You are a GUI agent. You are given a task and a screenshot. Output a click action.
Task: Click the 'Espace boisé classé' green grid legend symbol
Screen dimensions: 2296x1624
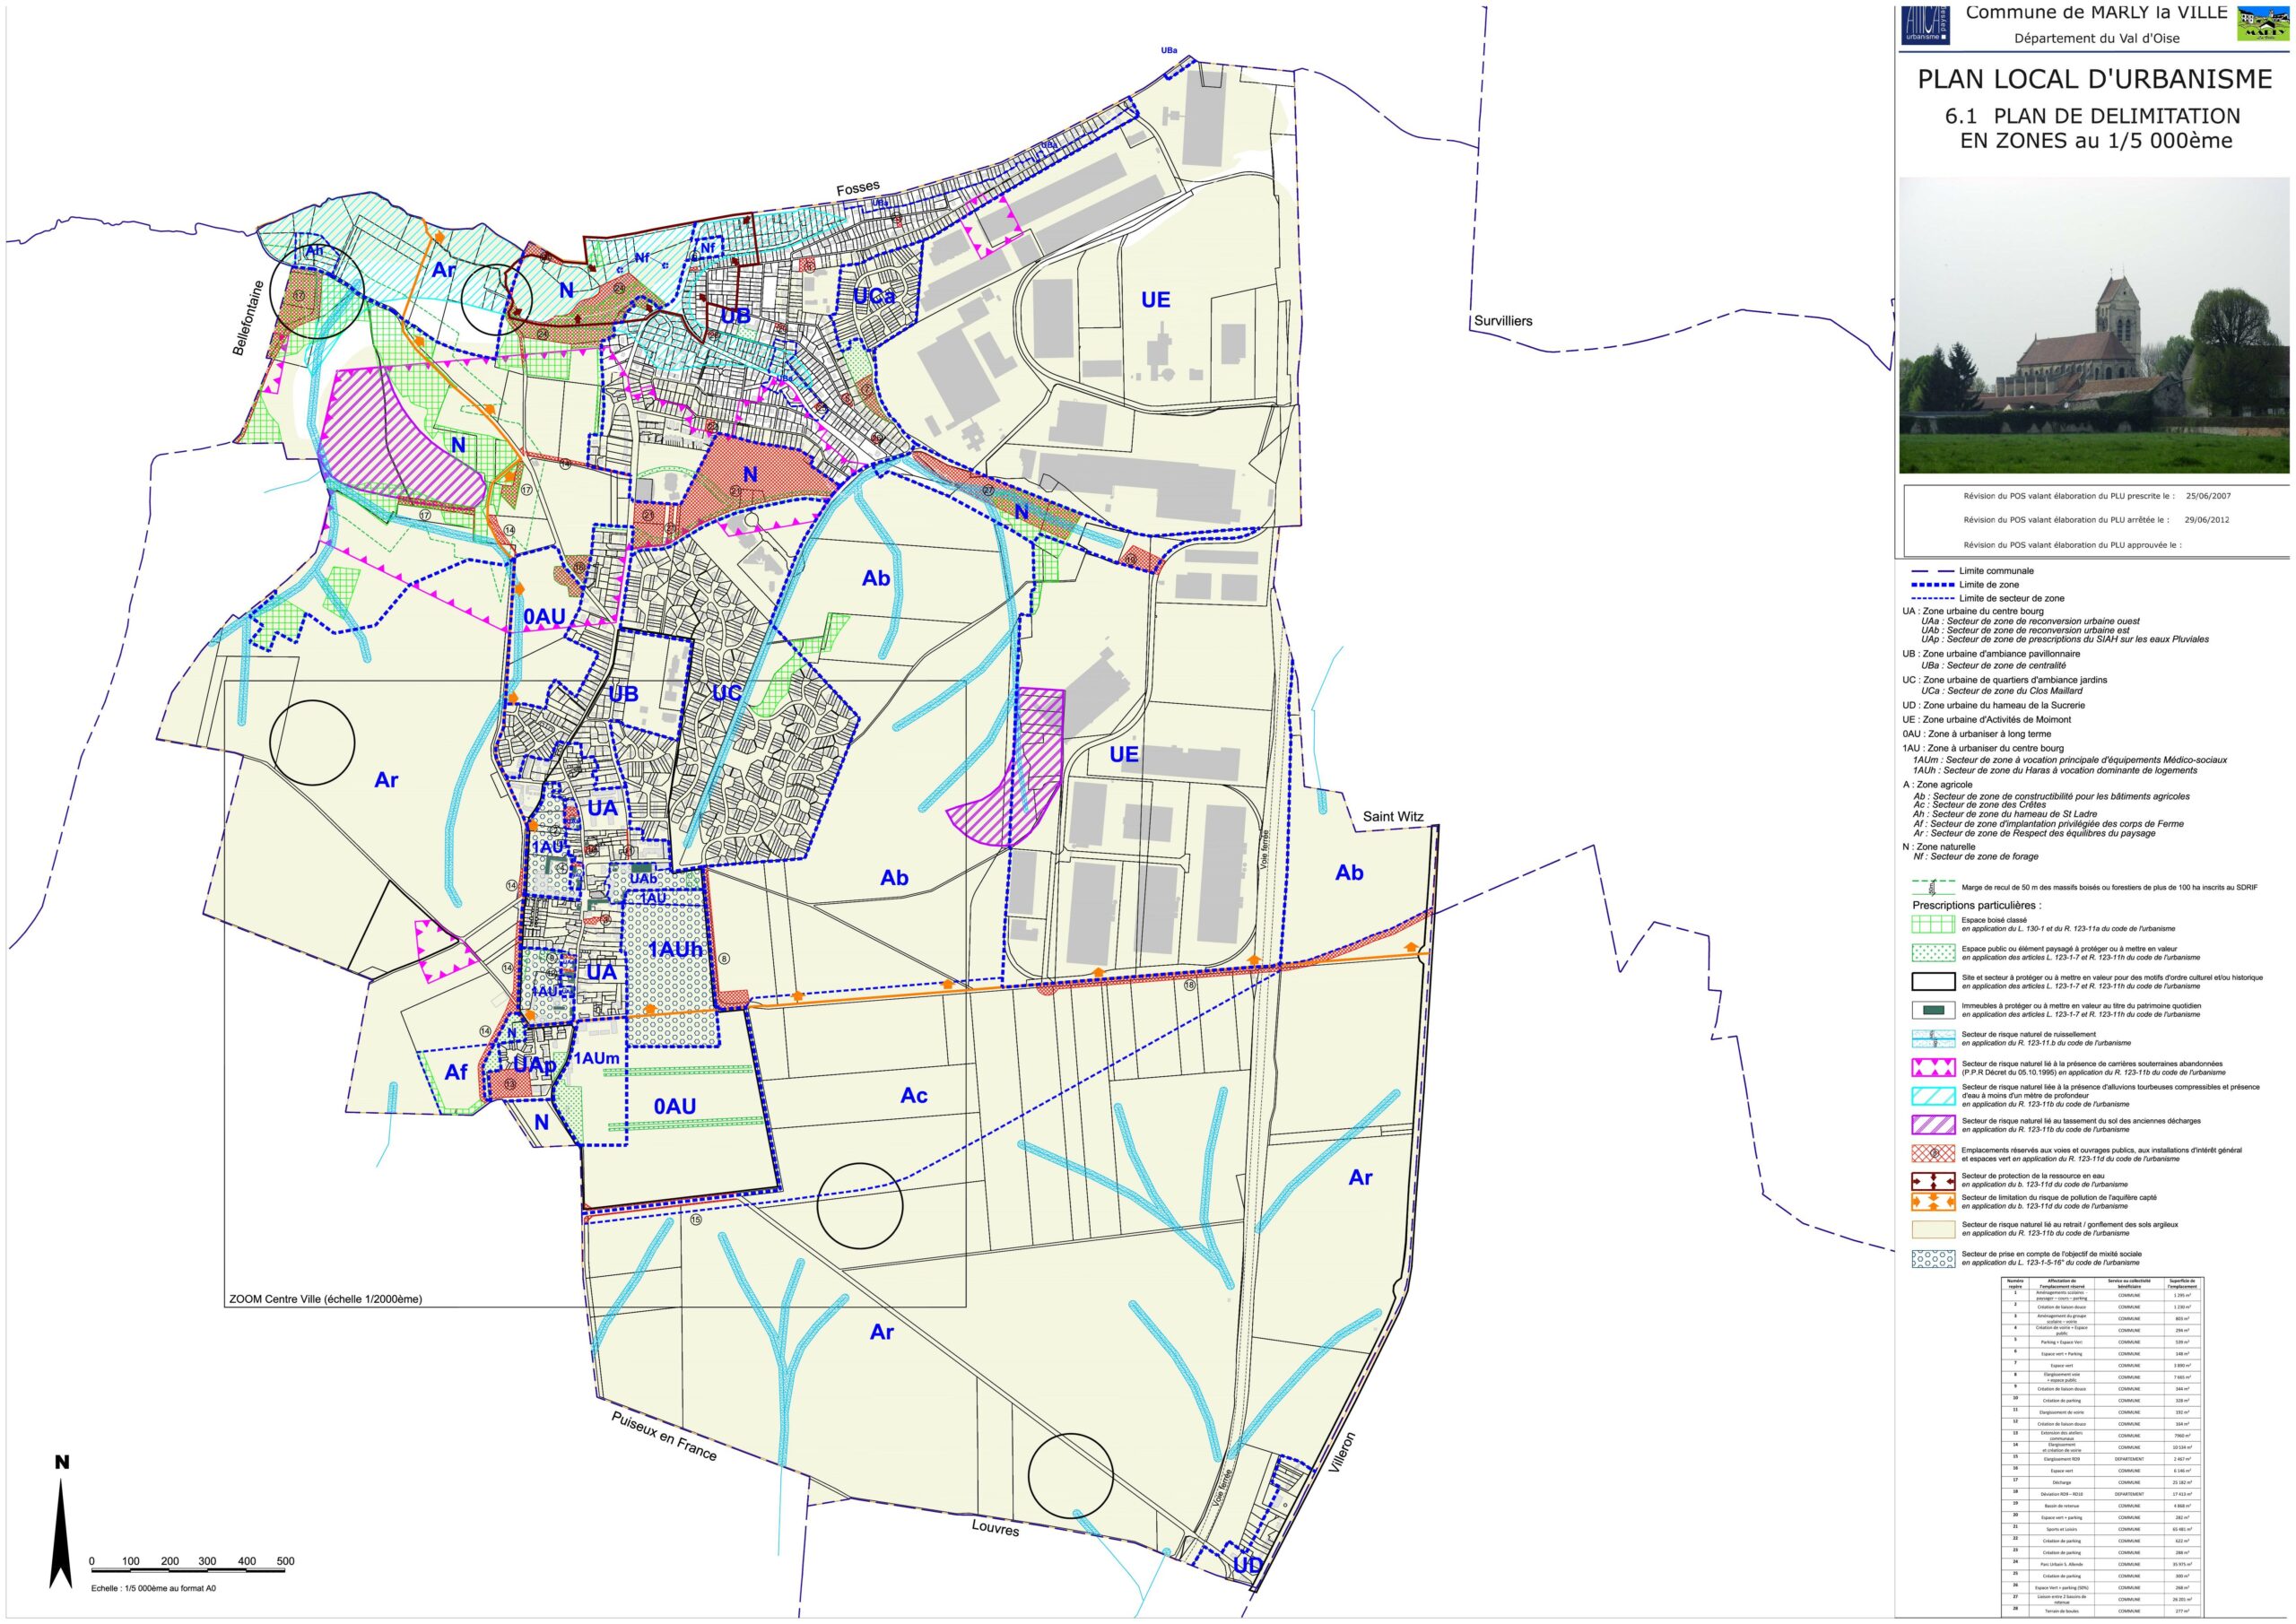coord(1932,923)
